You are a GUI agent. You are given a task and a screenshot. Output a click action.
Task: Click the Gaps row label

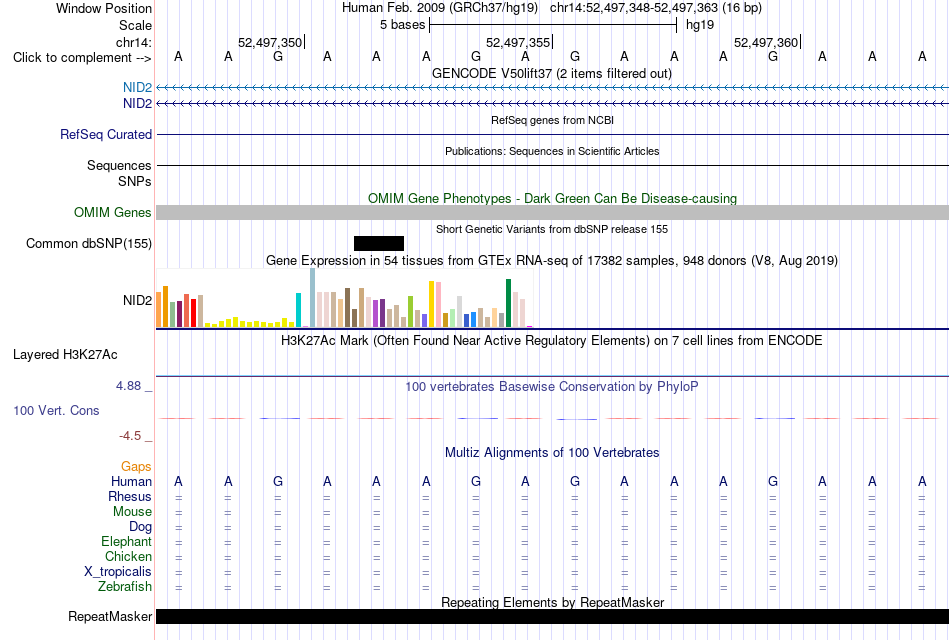click(x=136, y=466)
